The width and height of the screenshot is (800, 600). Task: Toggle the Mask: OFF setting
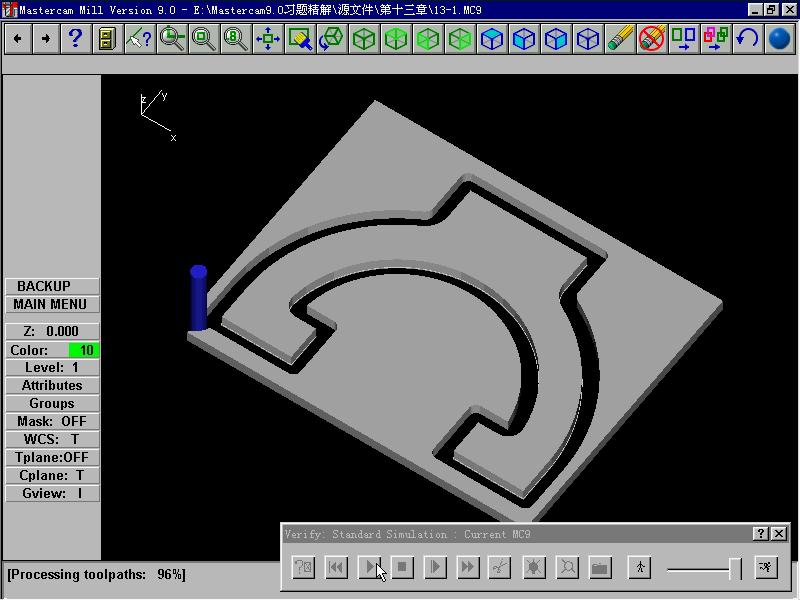pos(52,421)
